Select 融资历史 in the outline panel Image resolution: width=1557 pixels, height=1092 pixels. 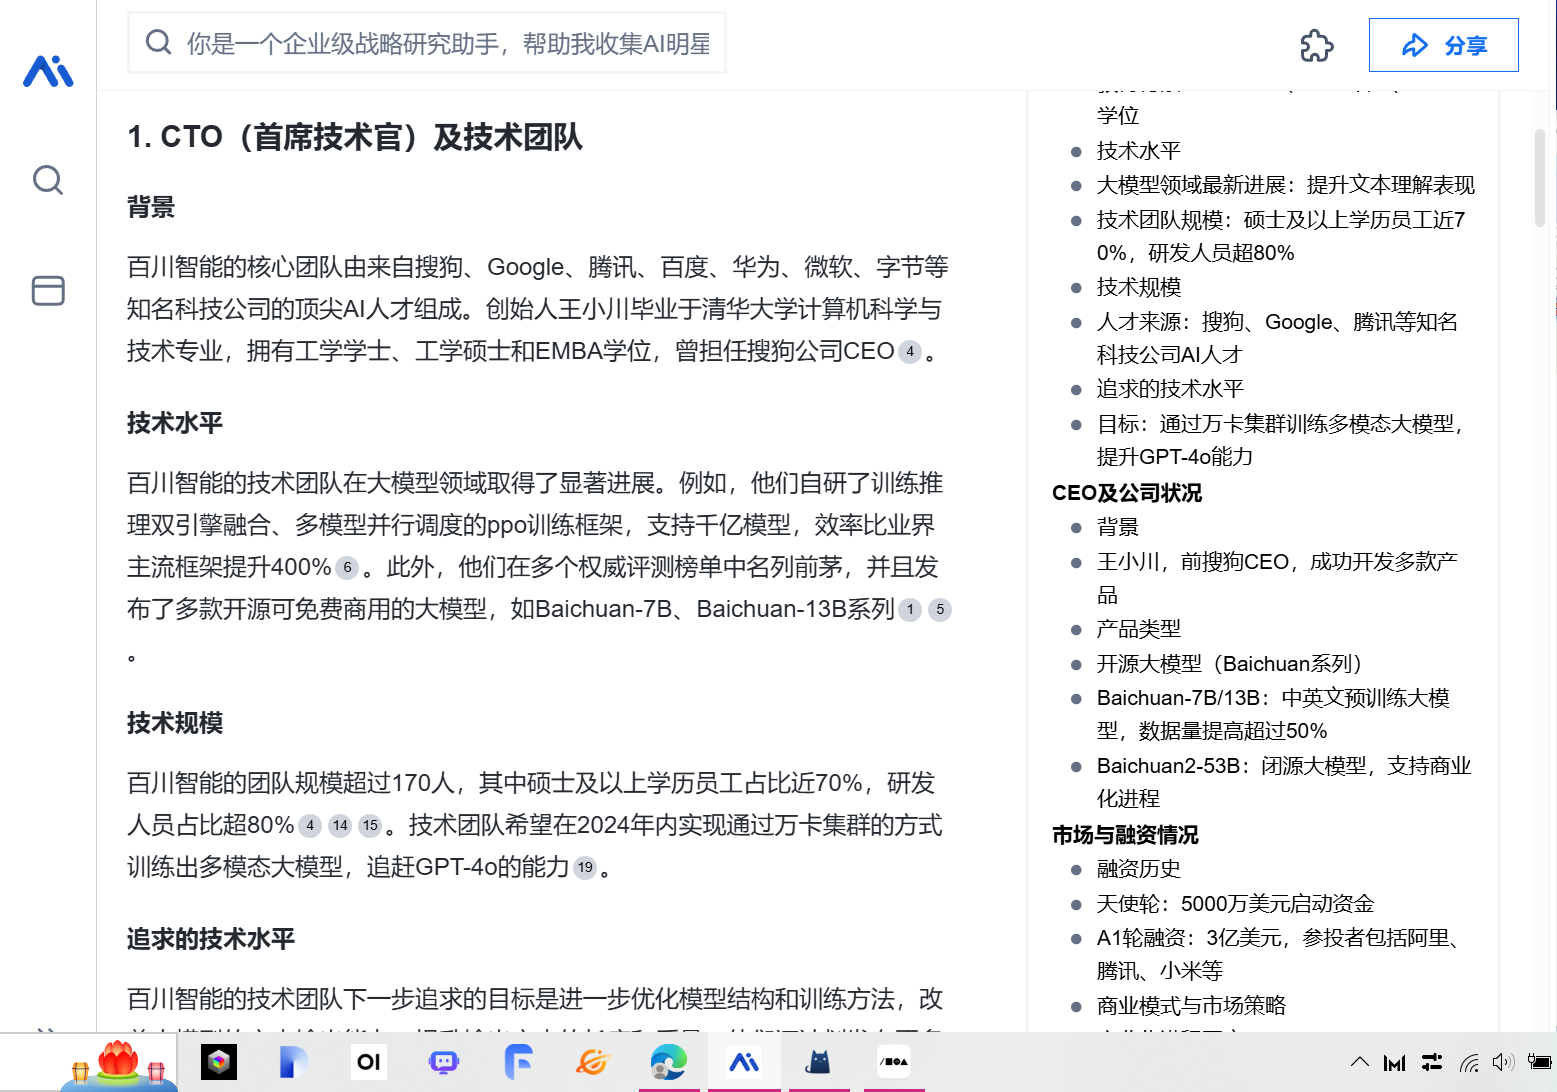tap(1138, 869)
